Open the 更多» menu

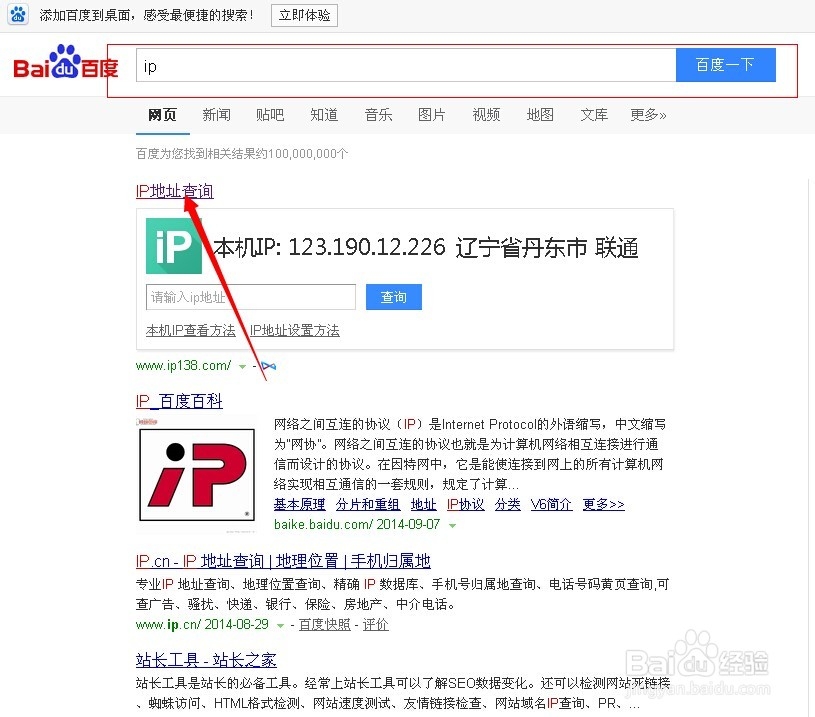[x=648, y=115]
